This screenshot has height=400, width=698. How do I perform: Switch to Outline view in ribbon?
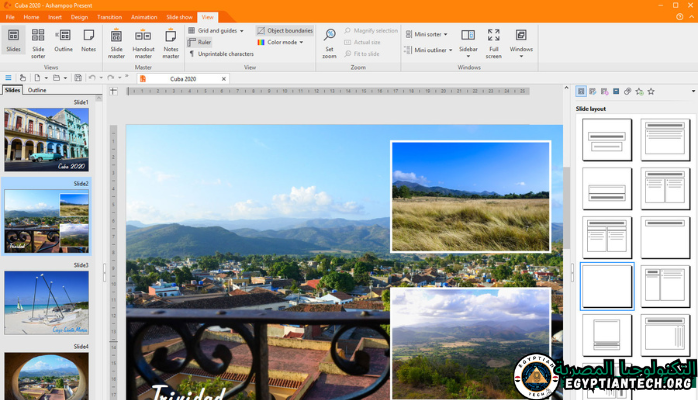[x=63, y=40]
